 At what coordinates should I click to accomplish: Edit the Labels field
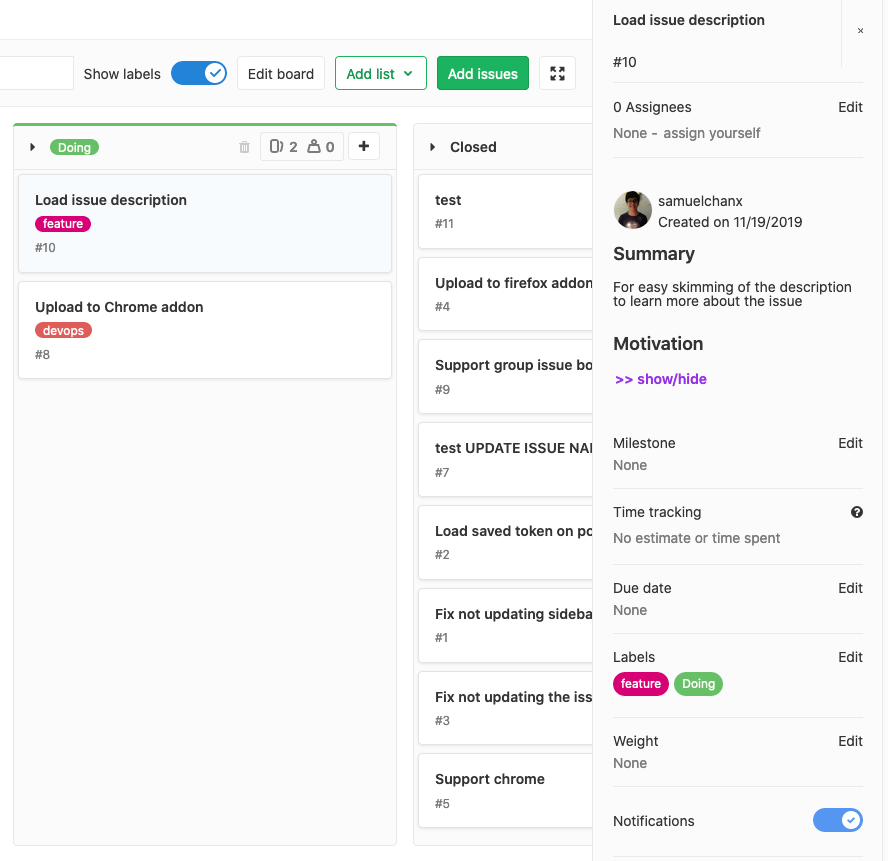(x=850, y=657)
